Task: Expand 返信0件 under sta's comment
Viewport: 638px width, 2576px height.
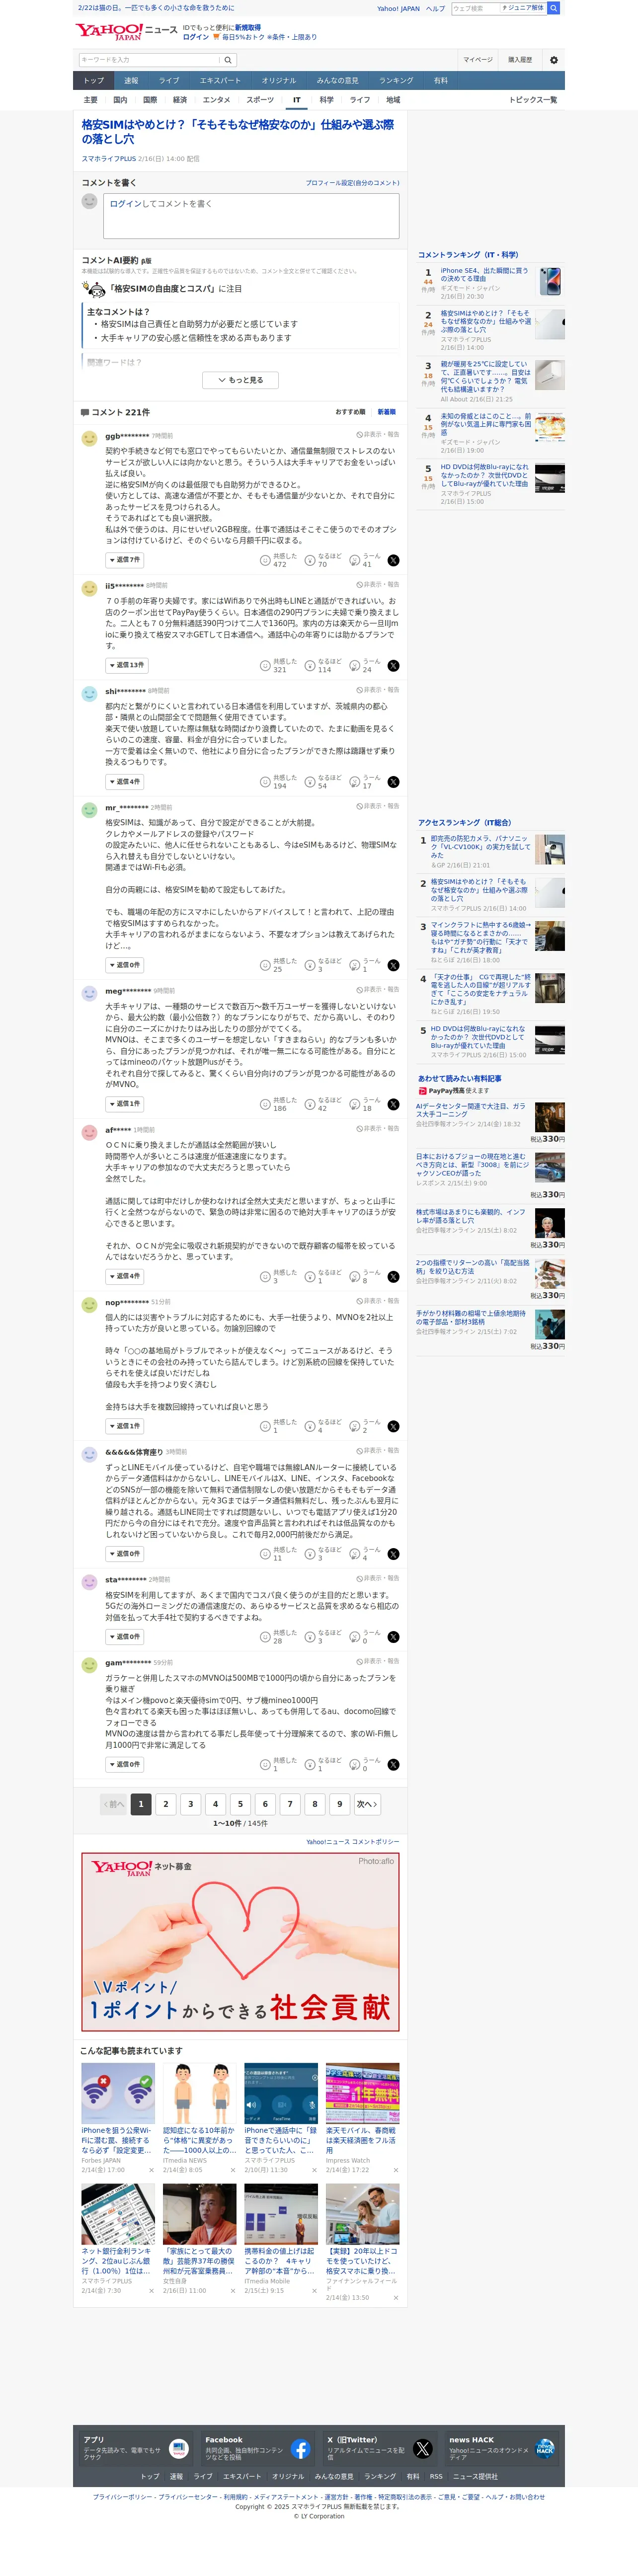Action: (x=125, y=1637)
